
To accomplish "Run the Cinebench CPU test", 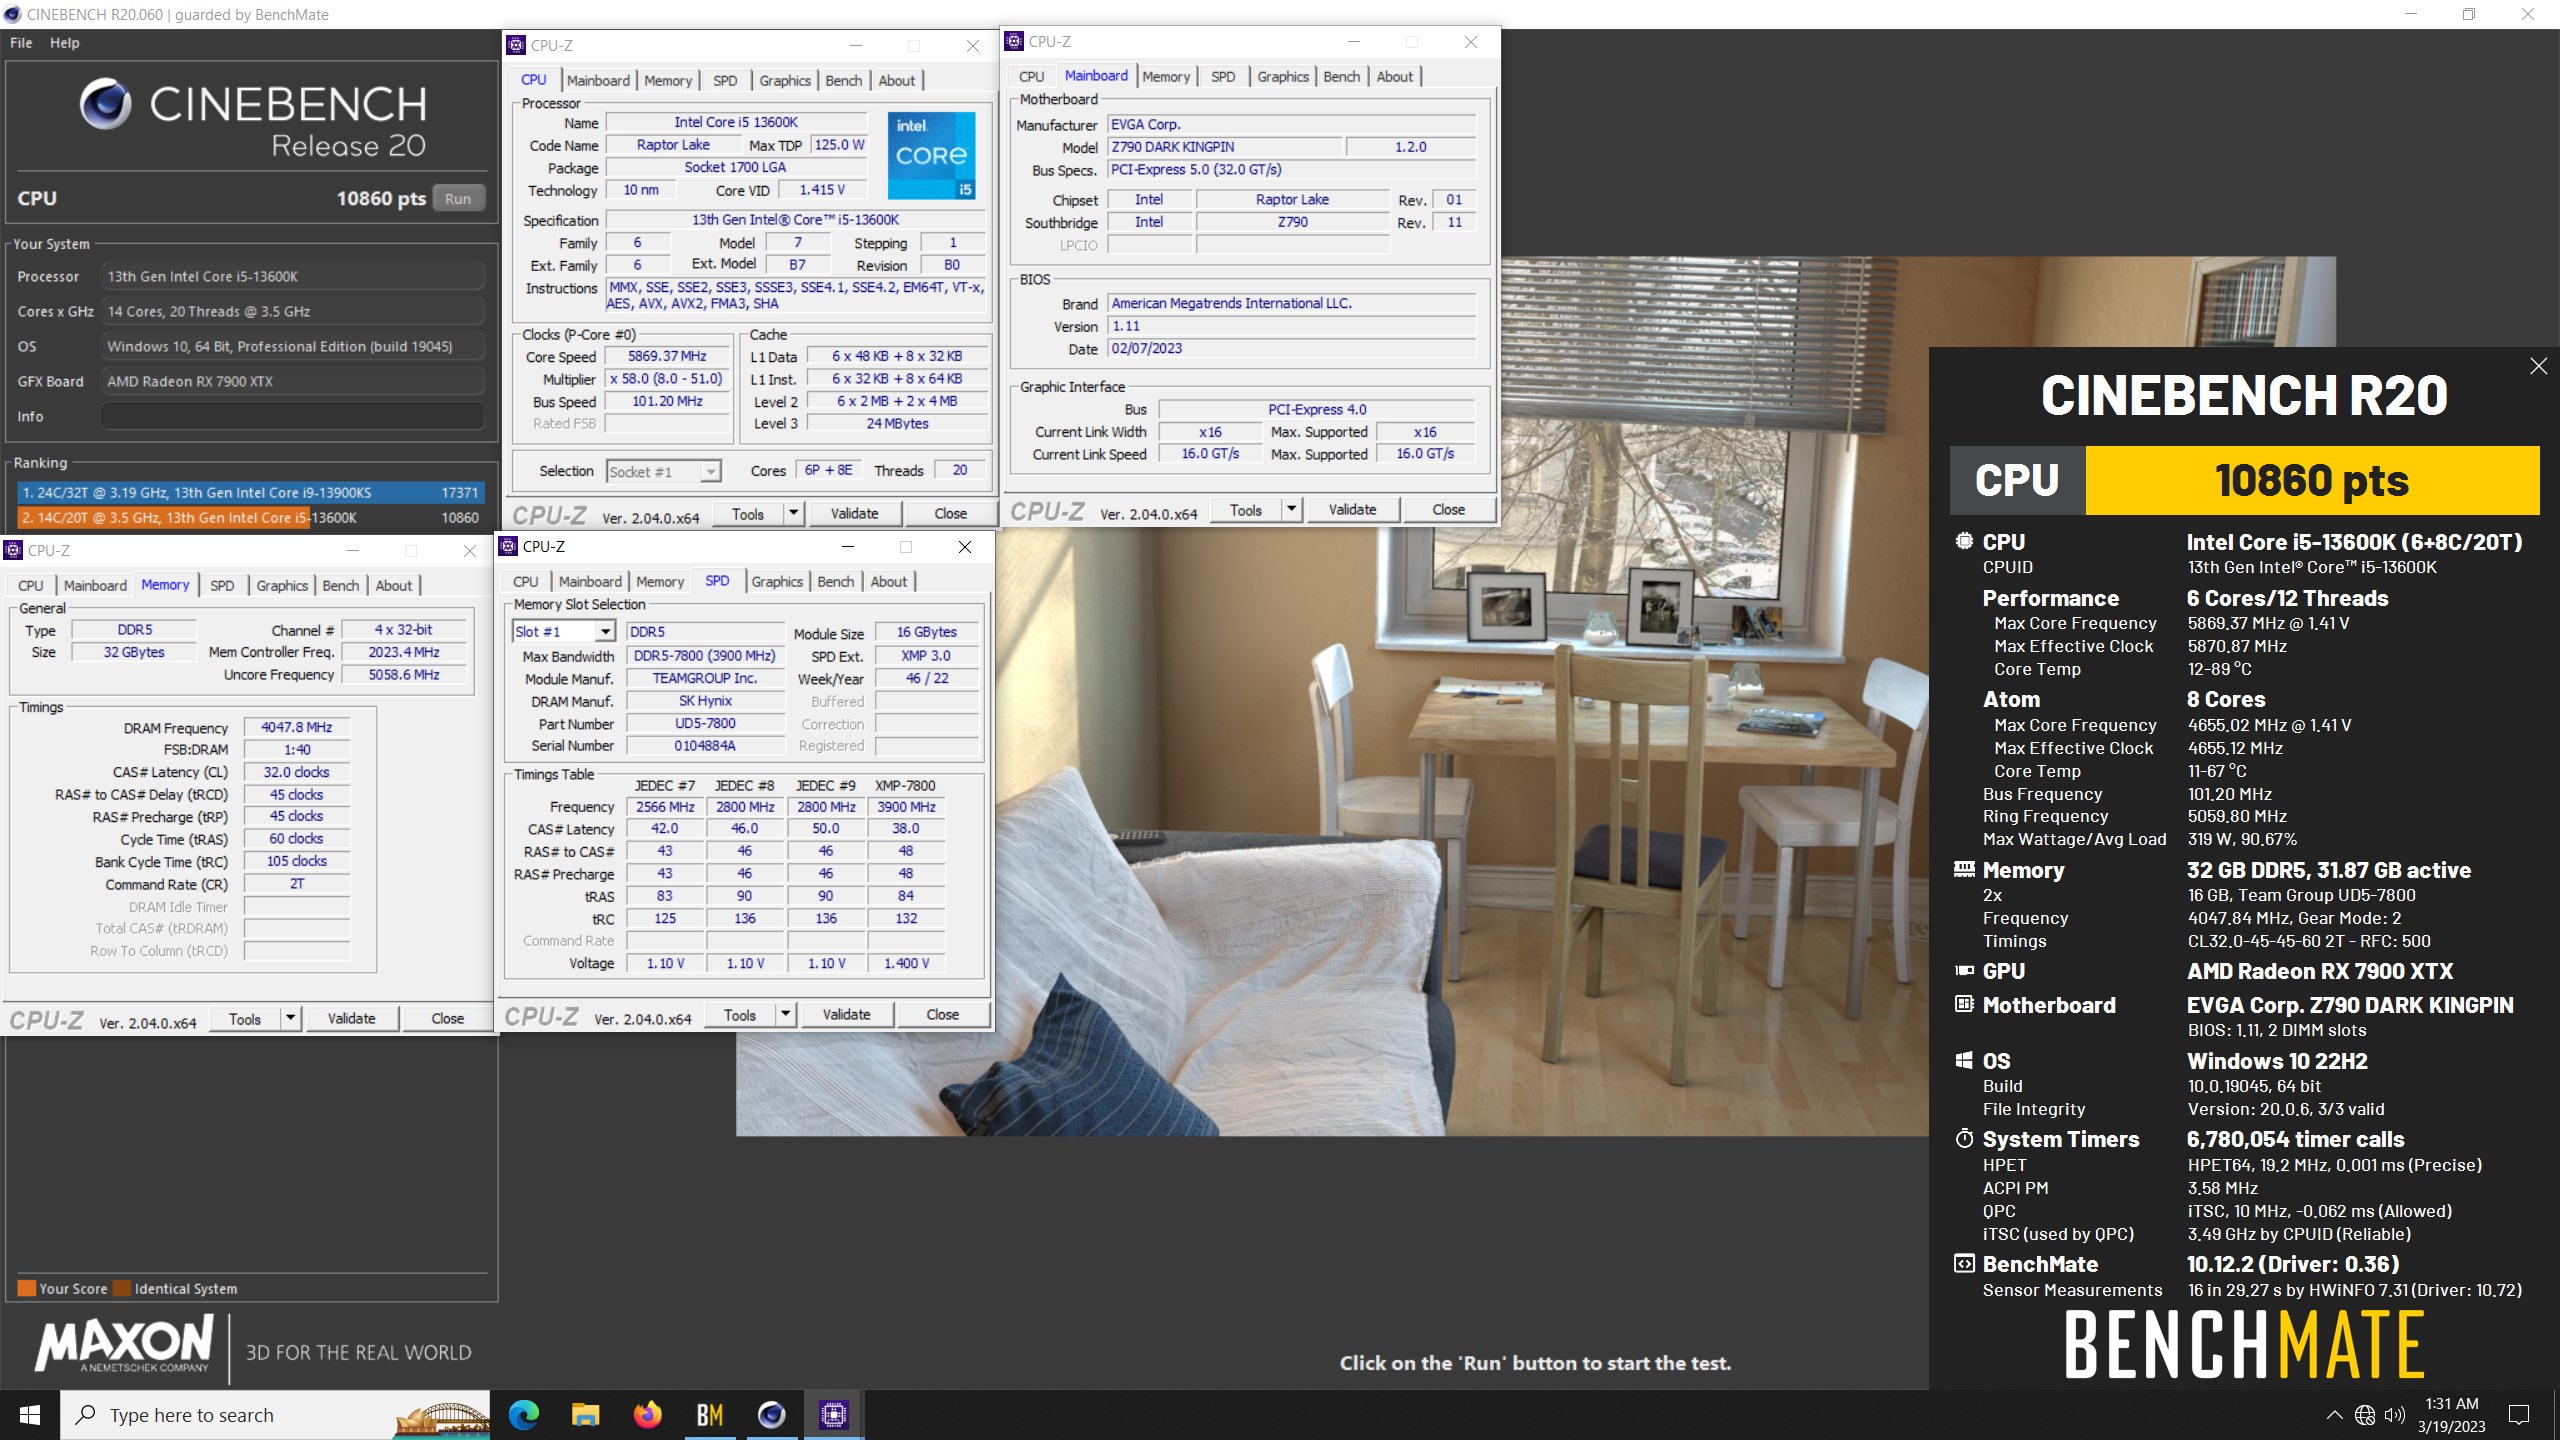I will click(x=458, y=198).
